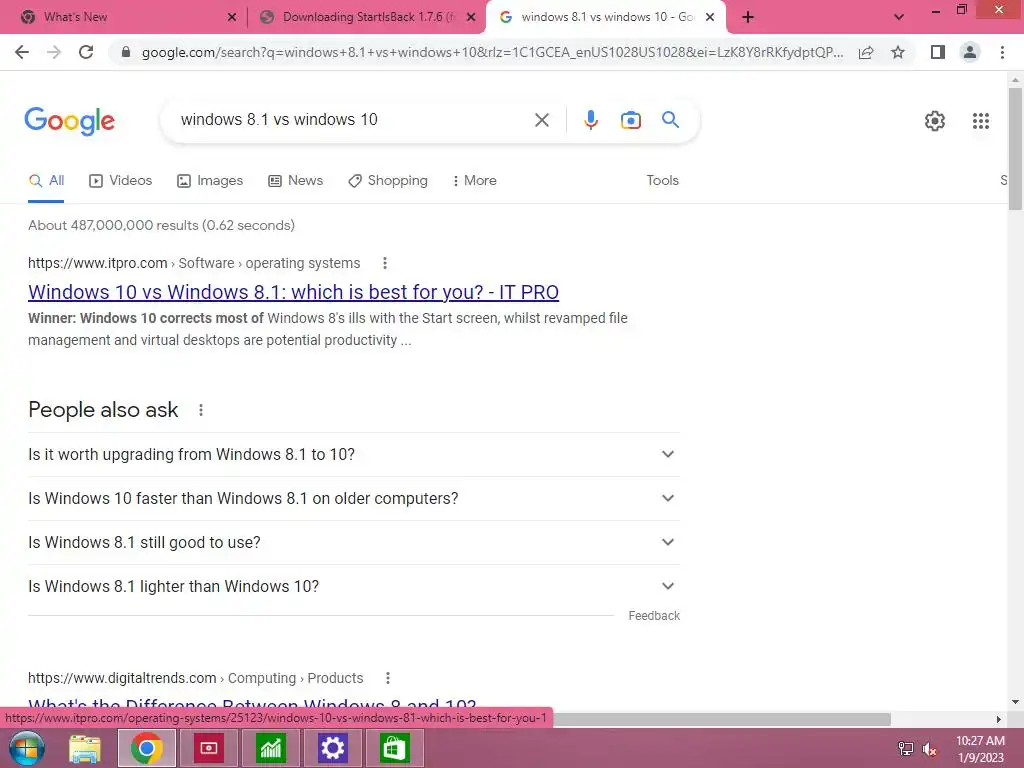Click the itpro.com breadcrumb URL
The height and width of the screenshot is (768, 1024).
[193, 263]
